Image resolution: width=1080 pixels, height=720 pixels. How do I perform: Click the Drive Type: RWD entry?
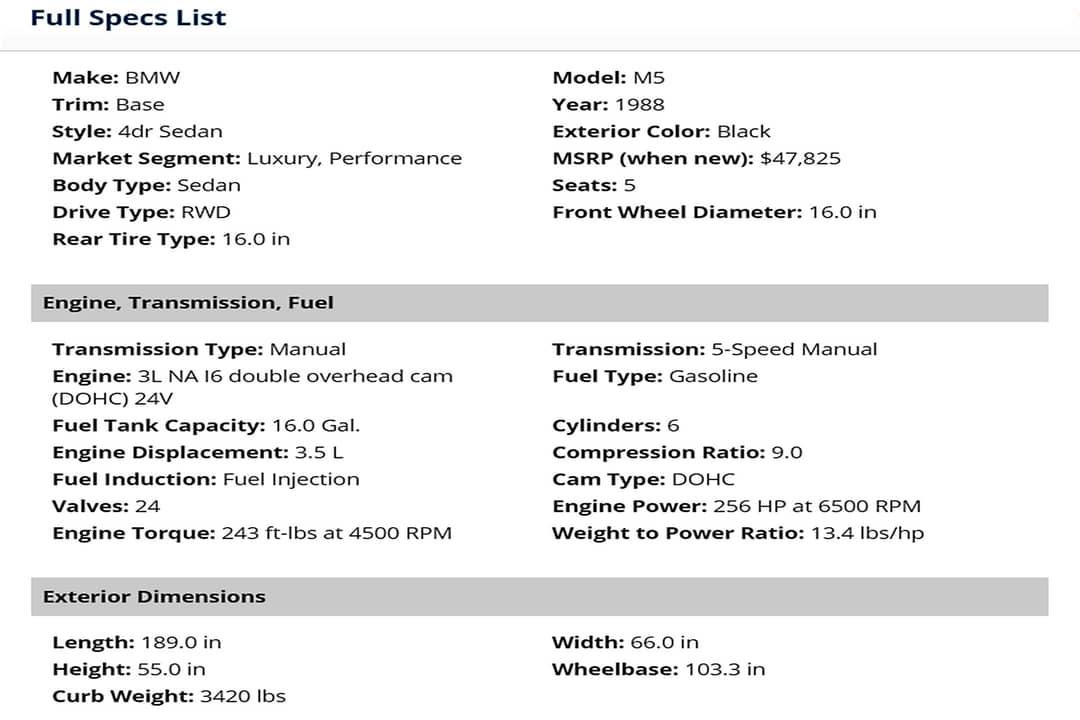click(141, 212)
